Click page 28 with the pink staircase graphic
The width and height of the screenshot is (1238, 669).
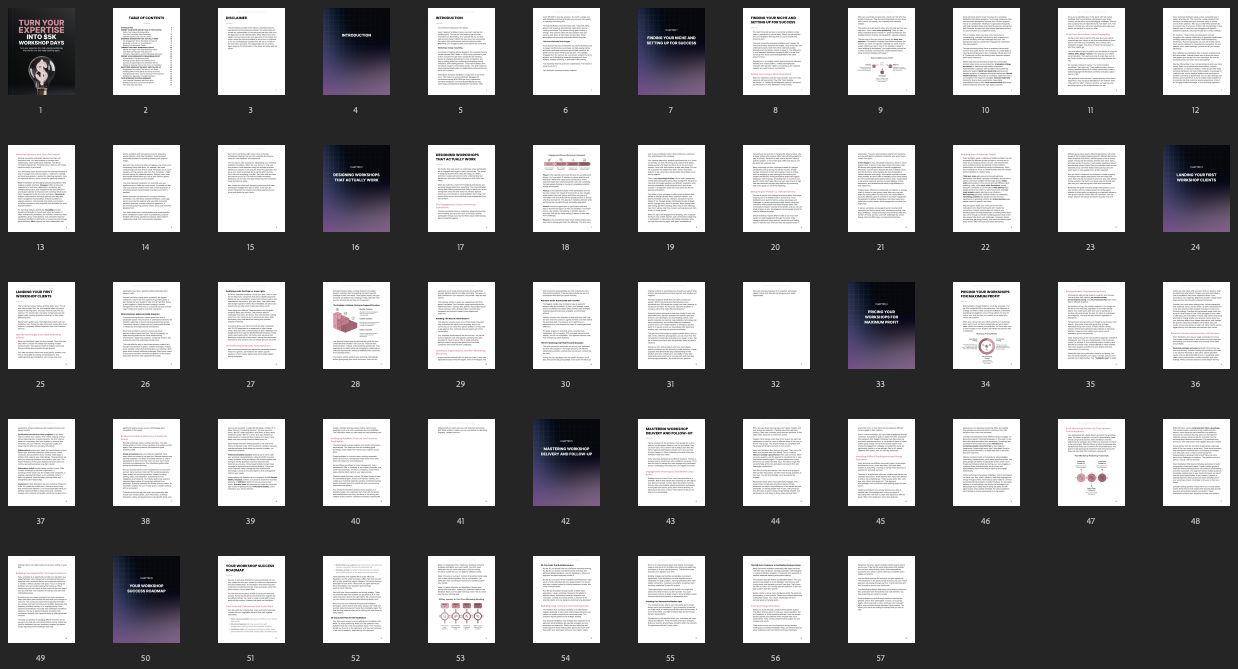click(x=356, y=326)
